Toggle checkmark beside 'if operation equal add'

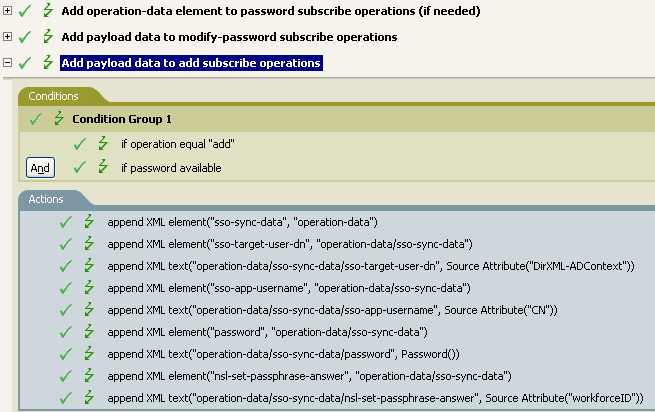(80, 144)
